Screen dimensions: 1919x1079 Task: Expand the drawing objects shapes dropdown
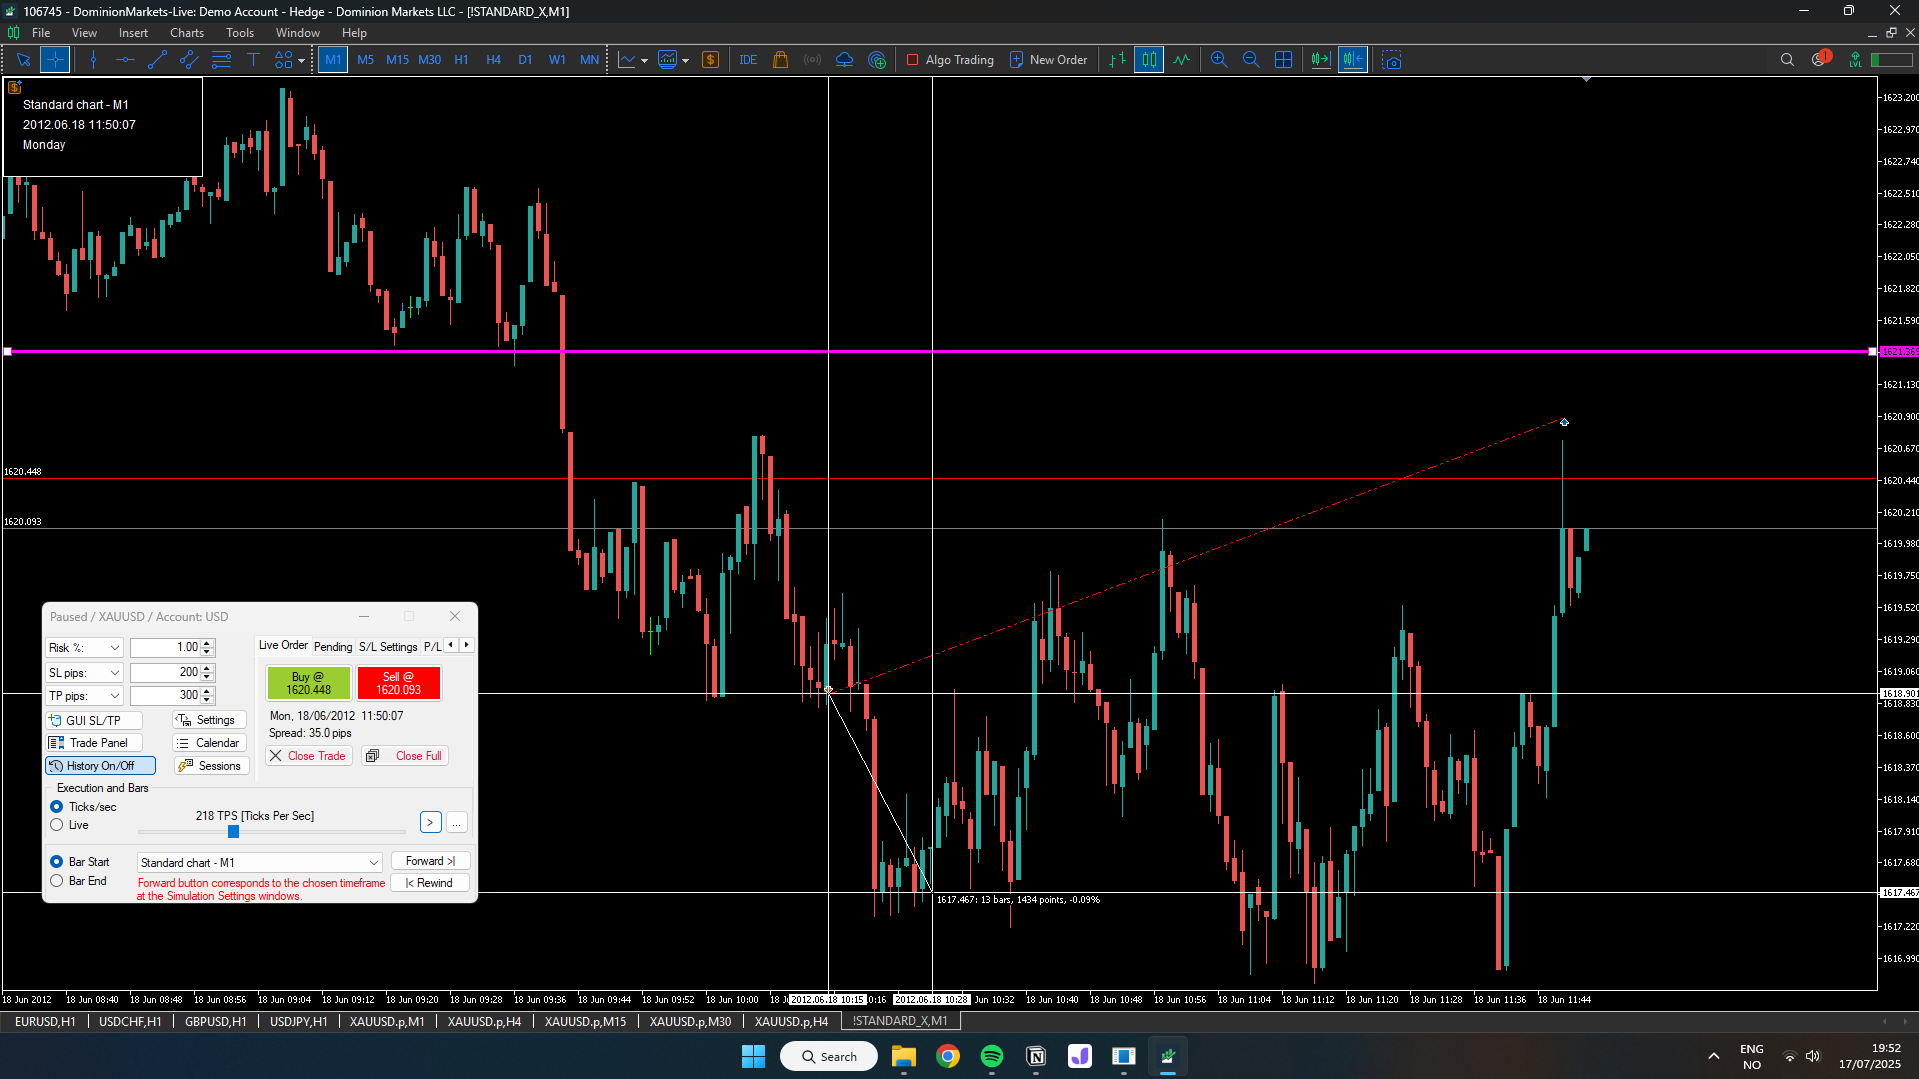click(301, 61)
